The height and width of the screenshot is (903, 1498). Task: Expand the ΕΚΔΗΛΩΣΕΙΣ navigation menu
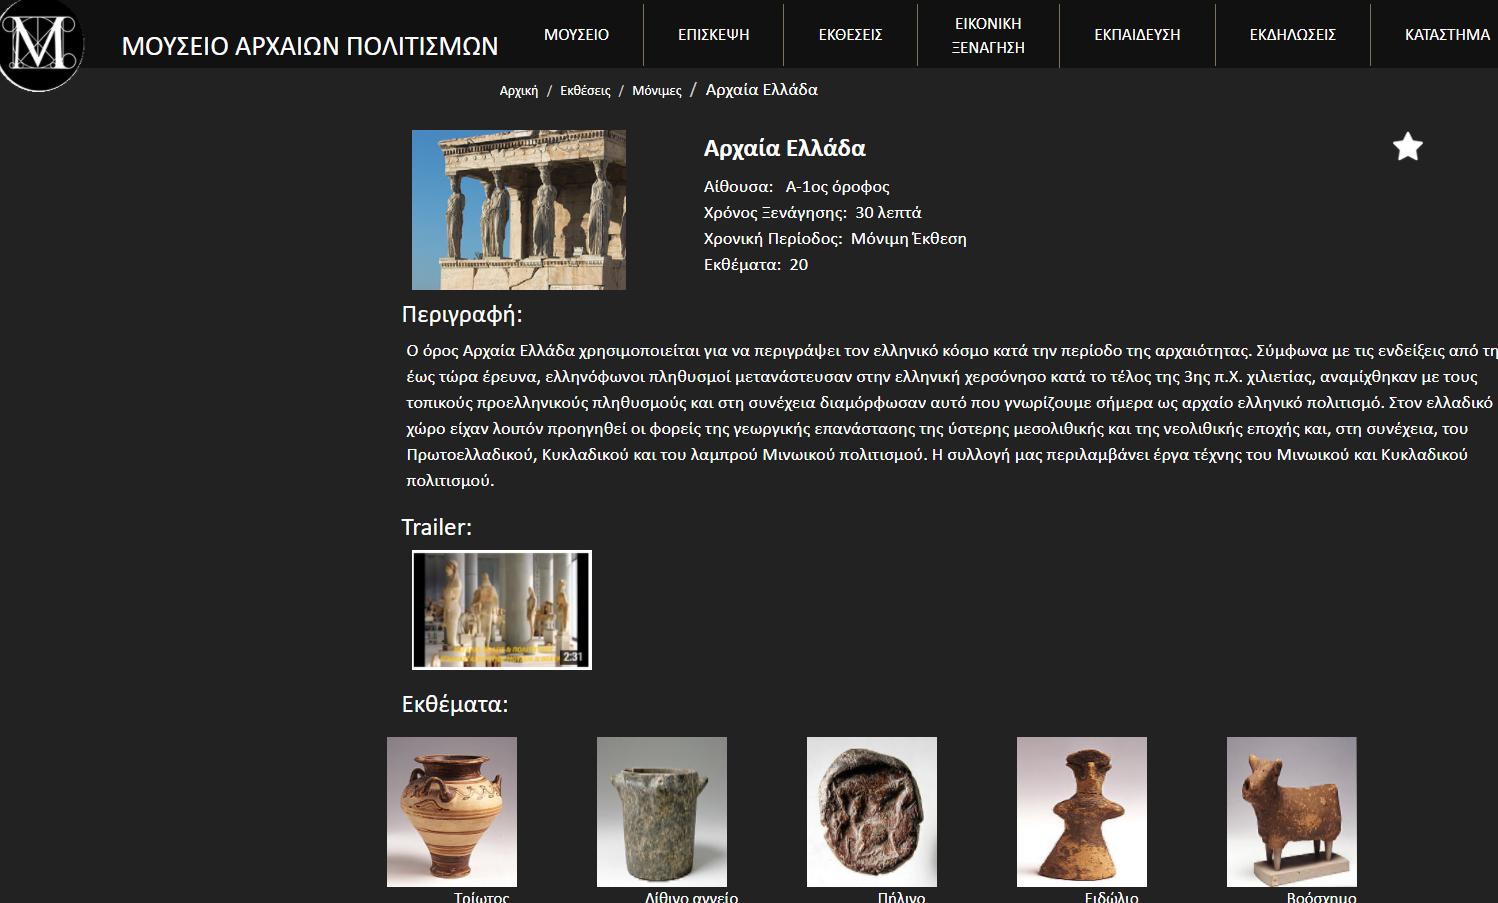pos(1292,35)
